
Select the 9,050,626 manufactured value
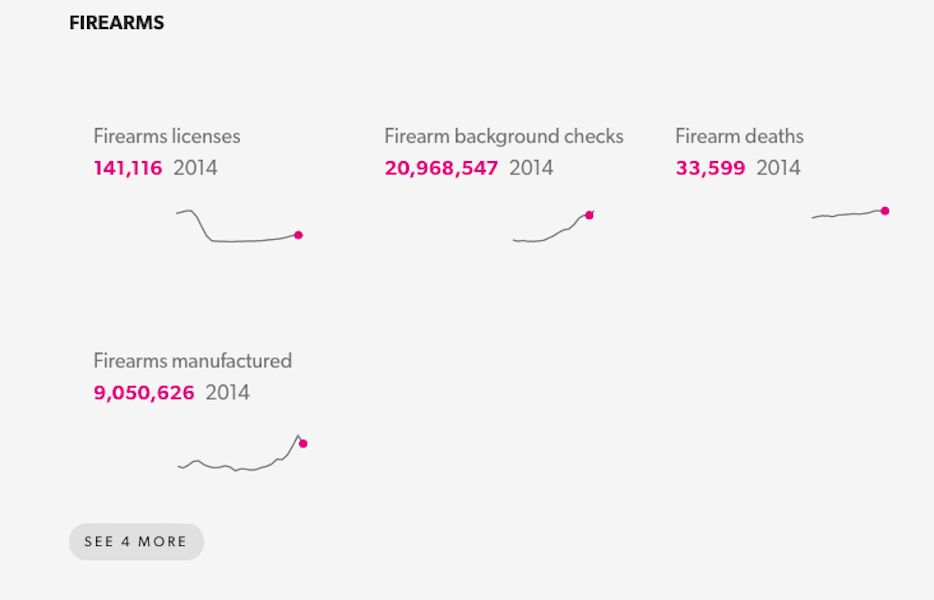[x=144, y=393]
